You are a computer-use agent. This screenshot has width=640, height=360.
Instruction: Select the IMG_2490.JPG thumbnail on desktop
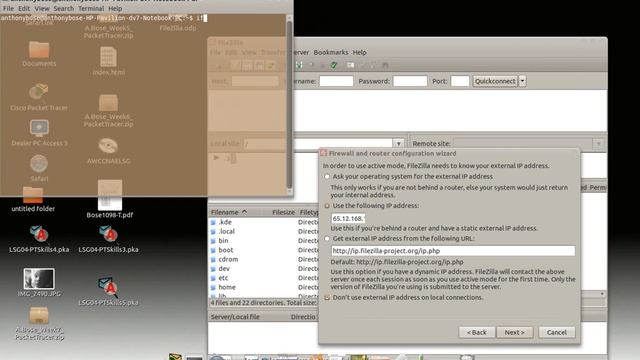tap(39, 279)
